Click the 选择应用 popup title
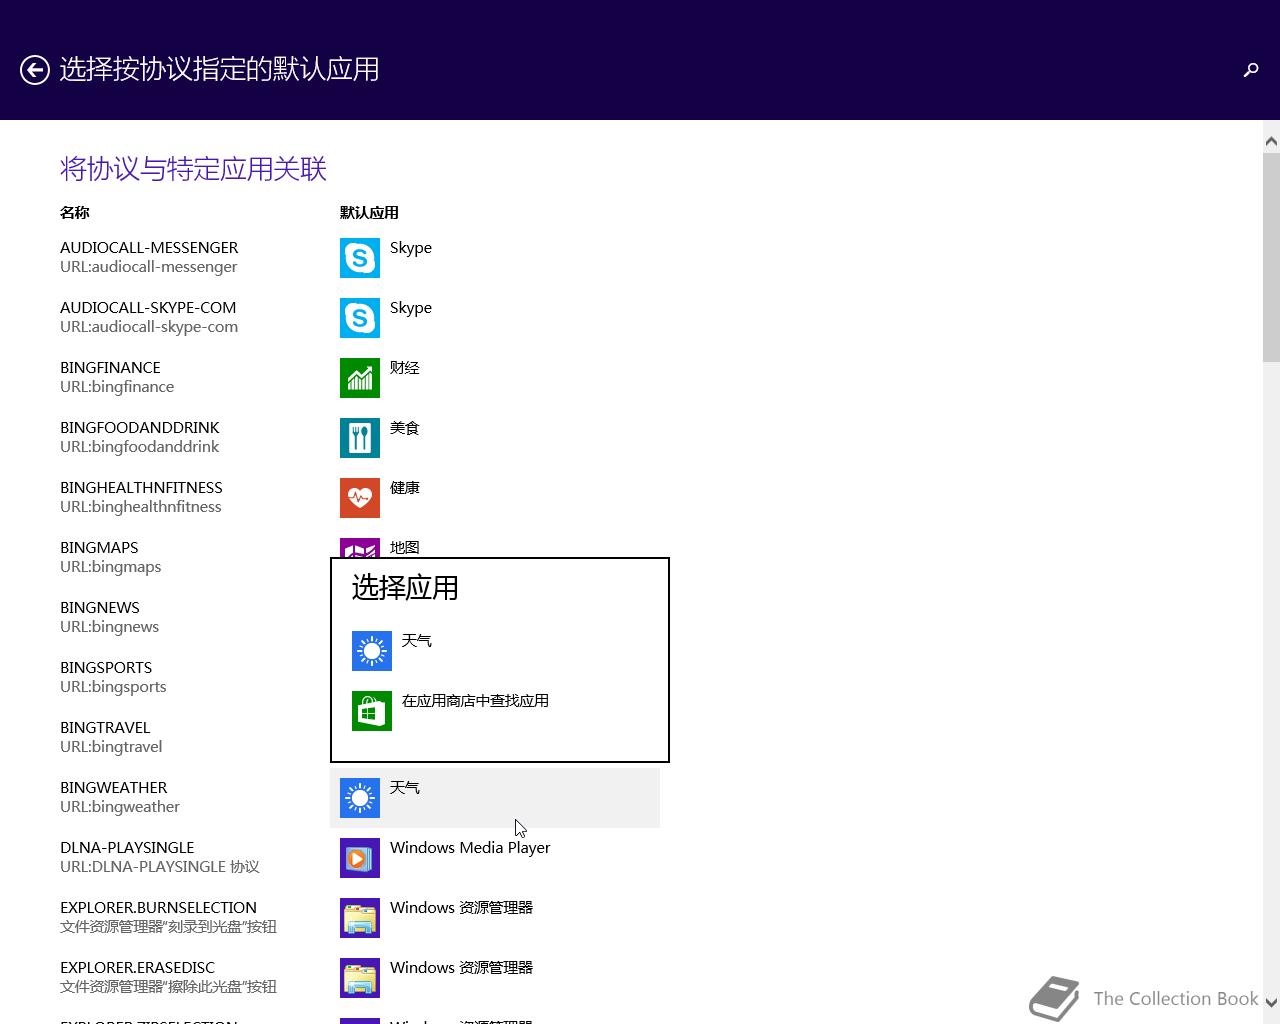 [x=405, y=588]
